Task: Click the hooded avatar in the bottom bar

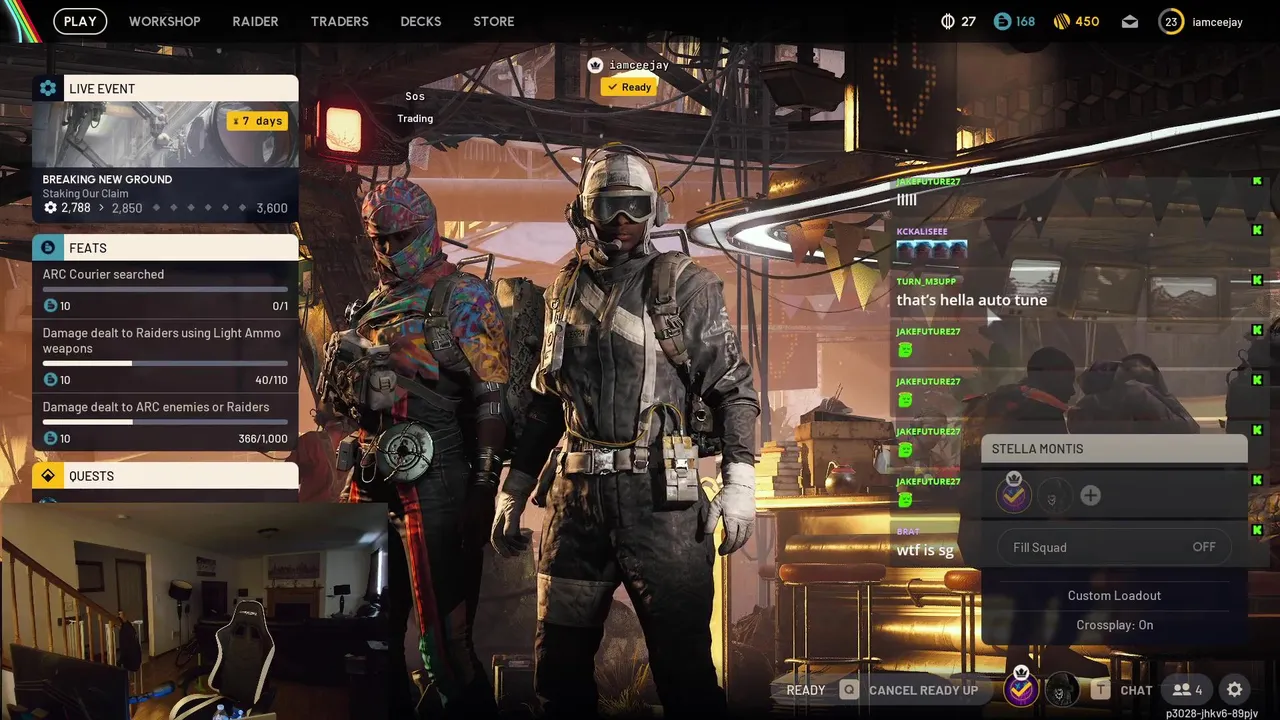Action: [1062, 689]
